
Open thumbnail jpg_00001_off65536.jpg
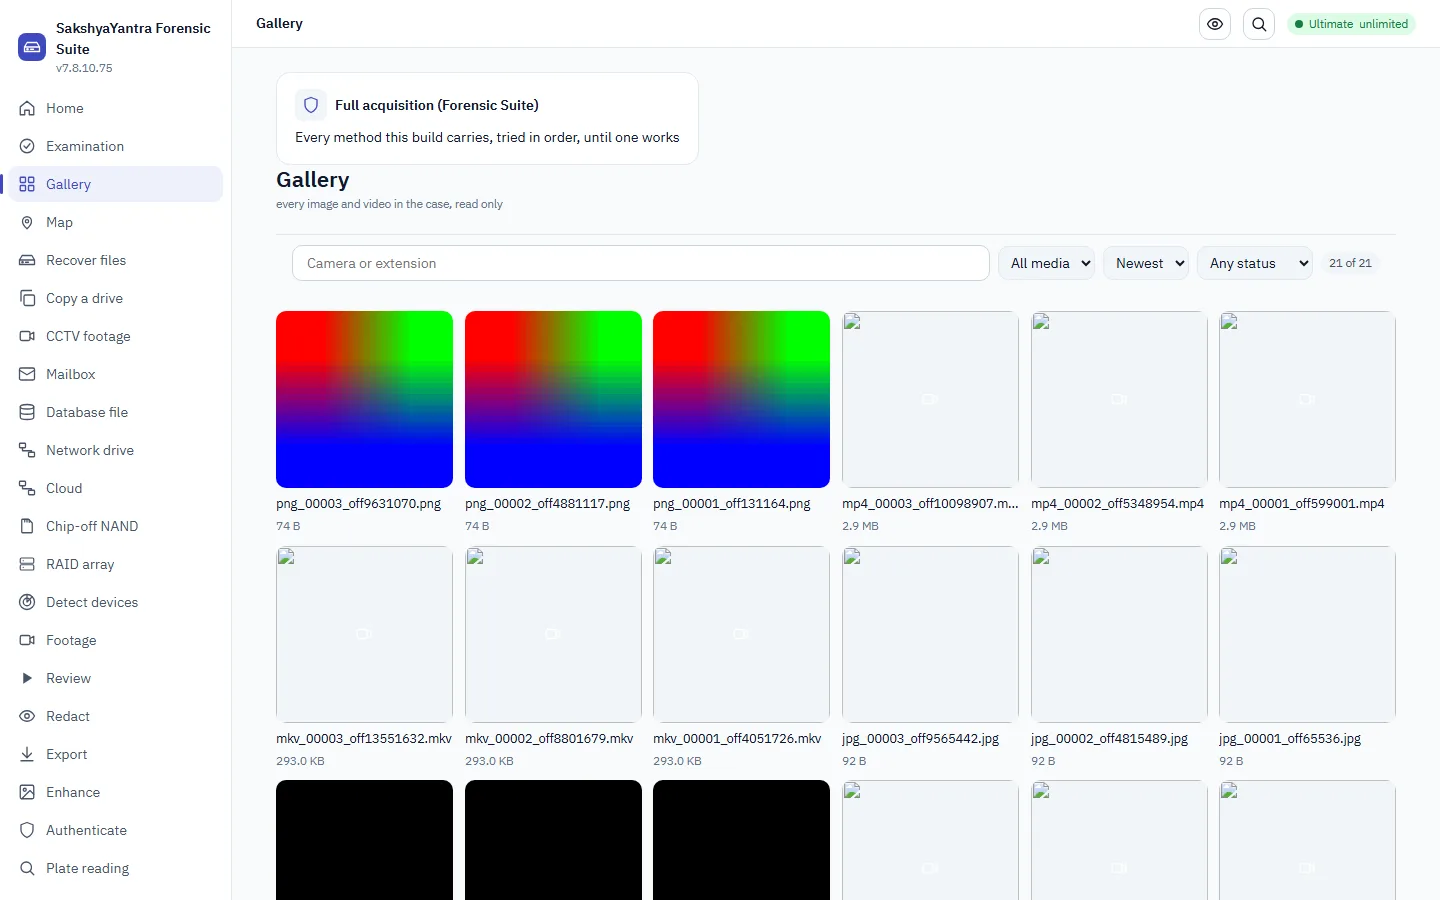1307,634
